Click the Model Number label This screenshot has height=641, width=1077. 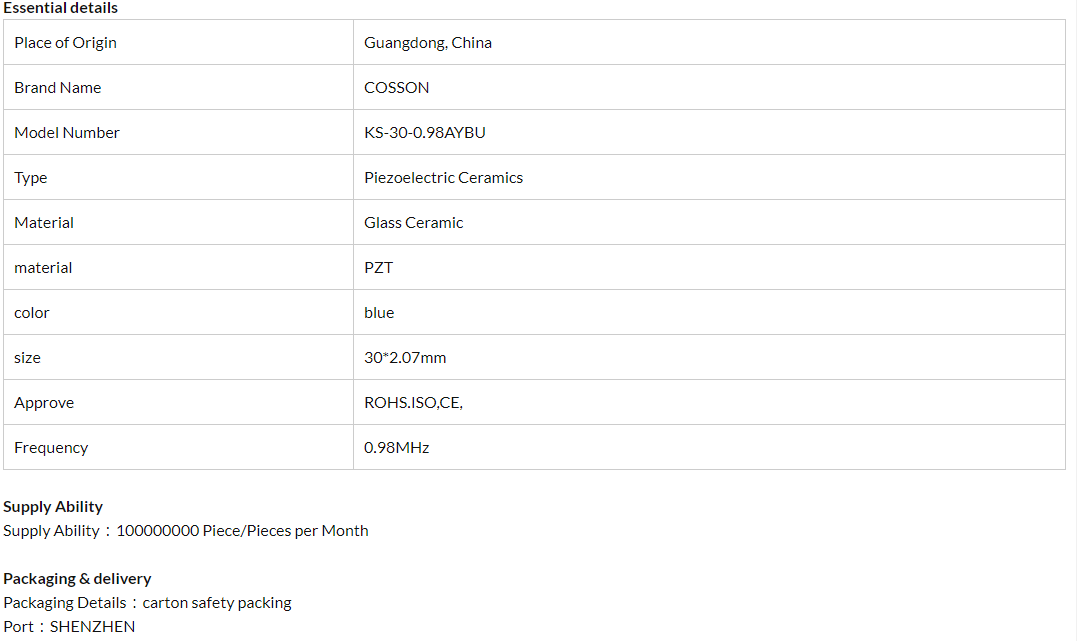point(66,133)
